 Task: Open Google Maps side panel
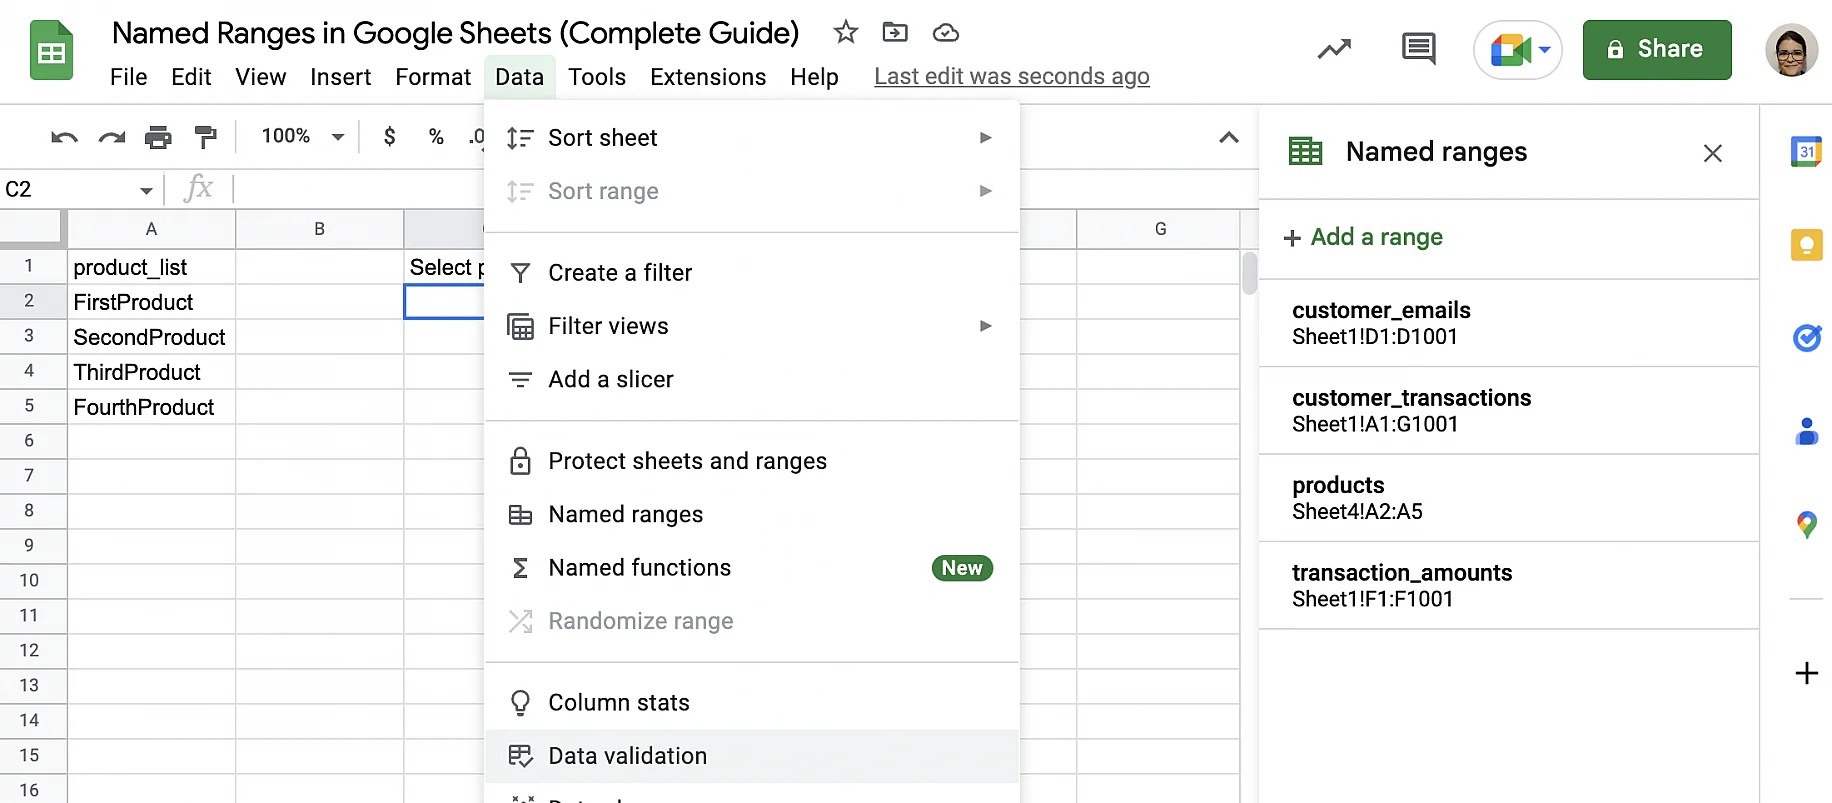(x=1806, y=524)
